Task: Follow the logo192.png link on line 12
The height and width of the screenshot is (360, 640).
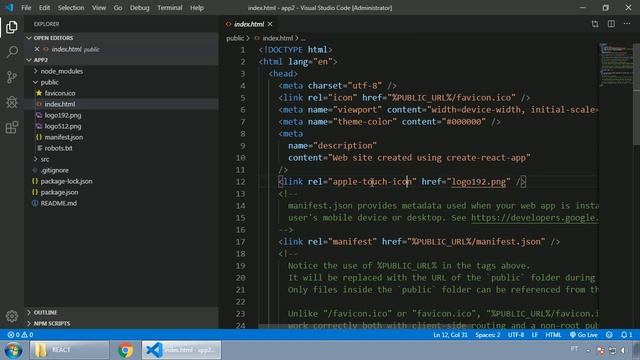Action: (x=478, y=182)
